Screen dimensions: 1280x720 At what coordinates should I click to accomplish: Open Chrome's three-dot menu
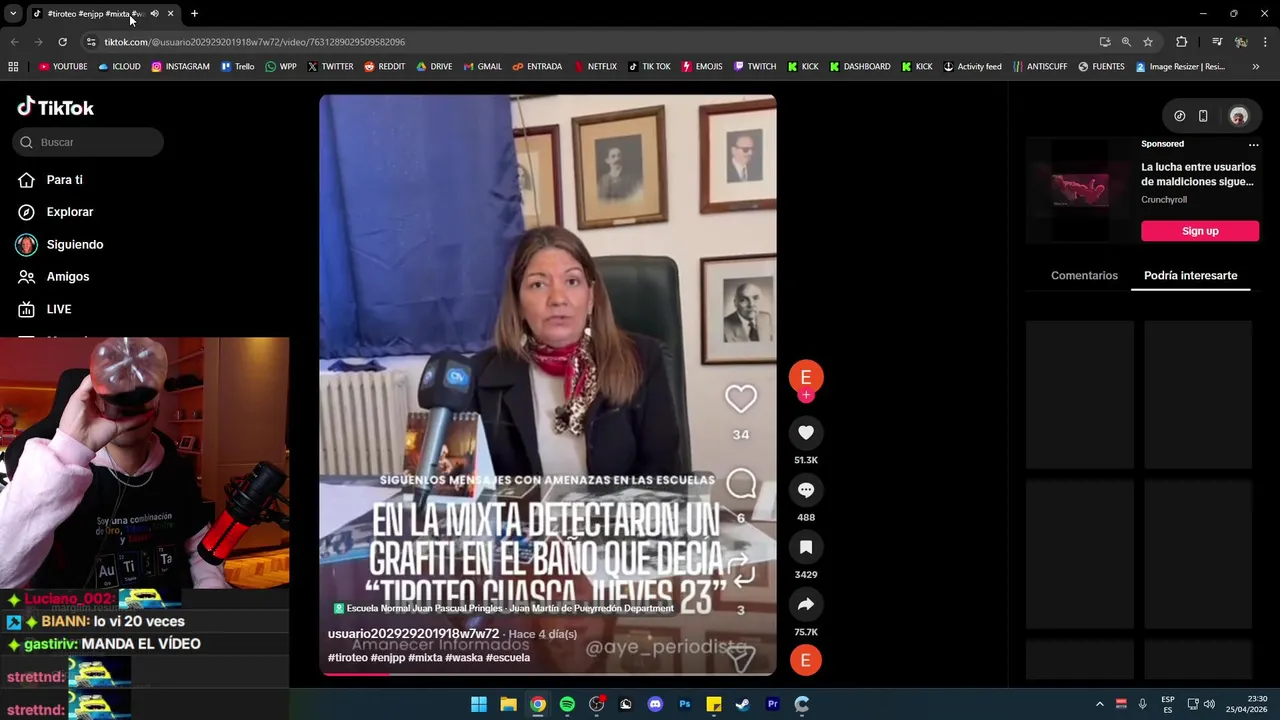1265,42
